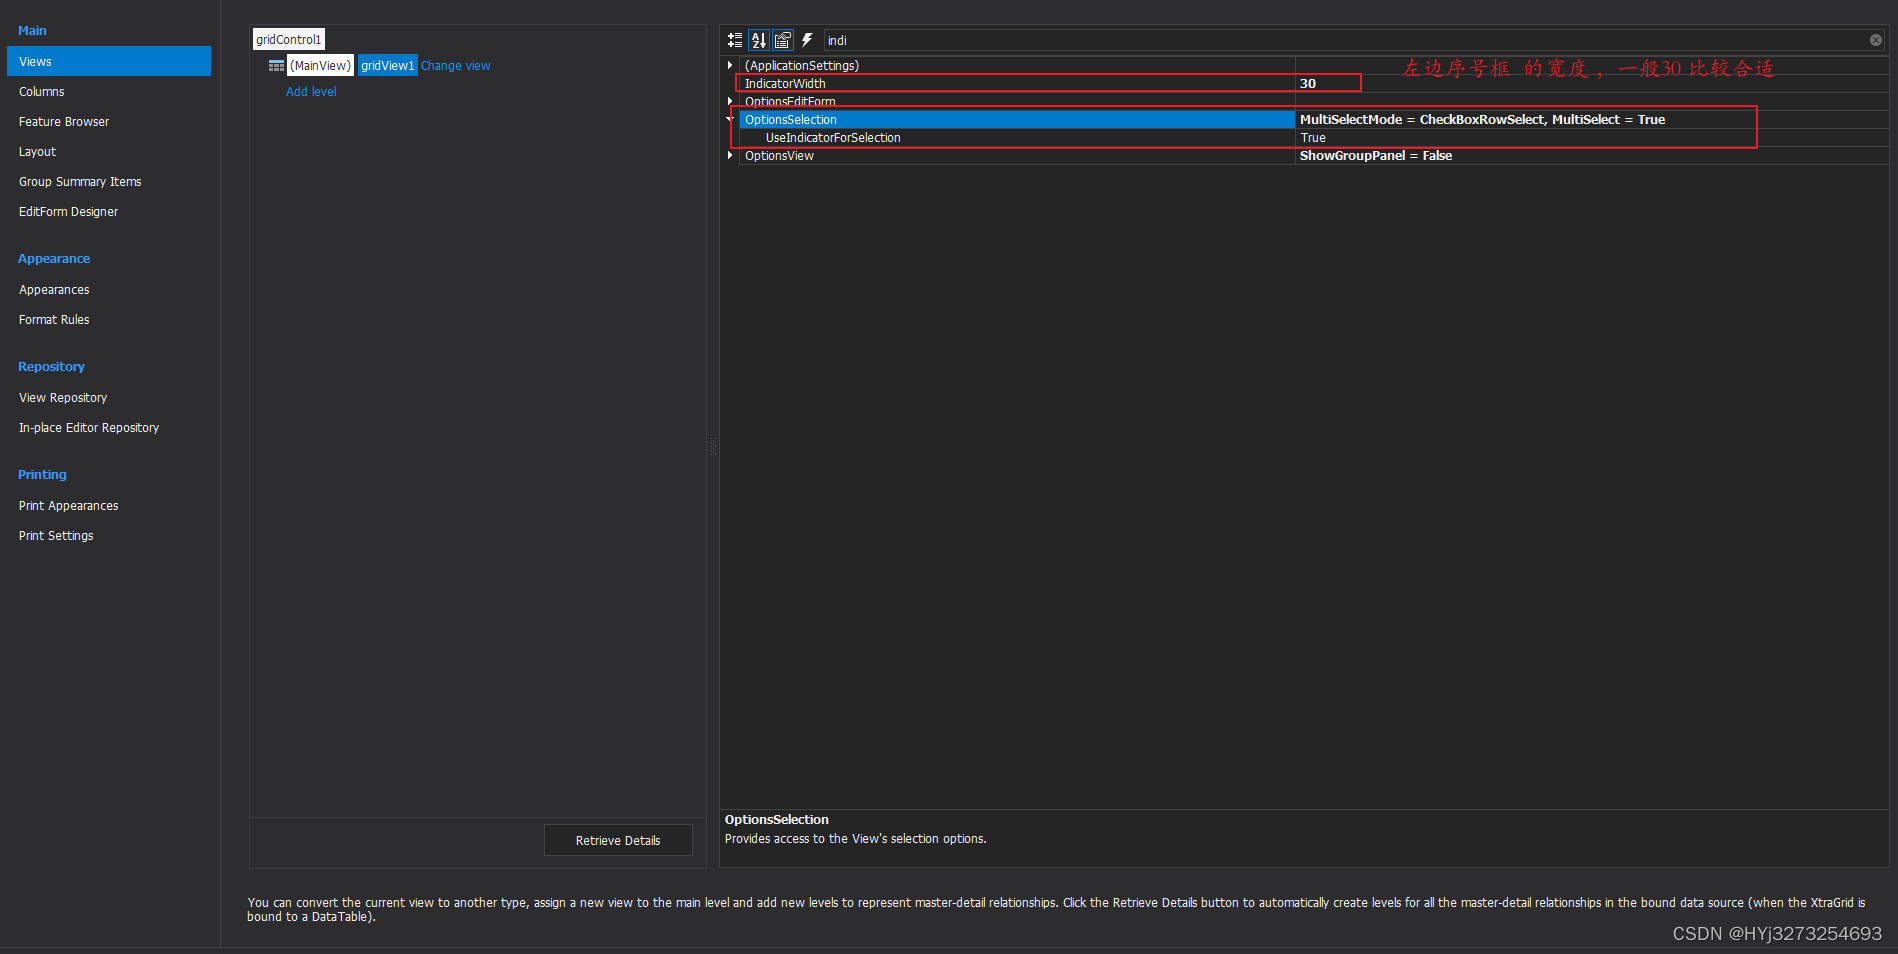Select the (MainView) tab
Image resolution: width=1898 pixels, height=954 pixels.
pyautogui.click(x=320, y=65)
